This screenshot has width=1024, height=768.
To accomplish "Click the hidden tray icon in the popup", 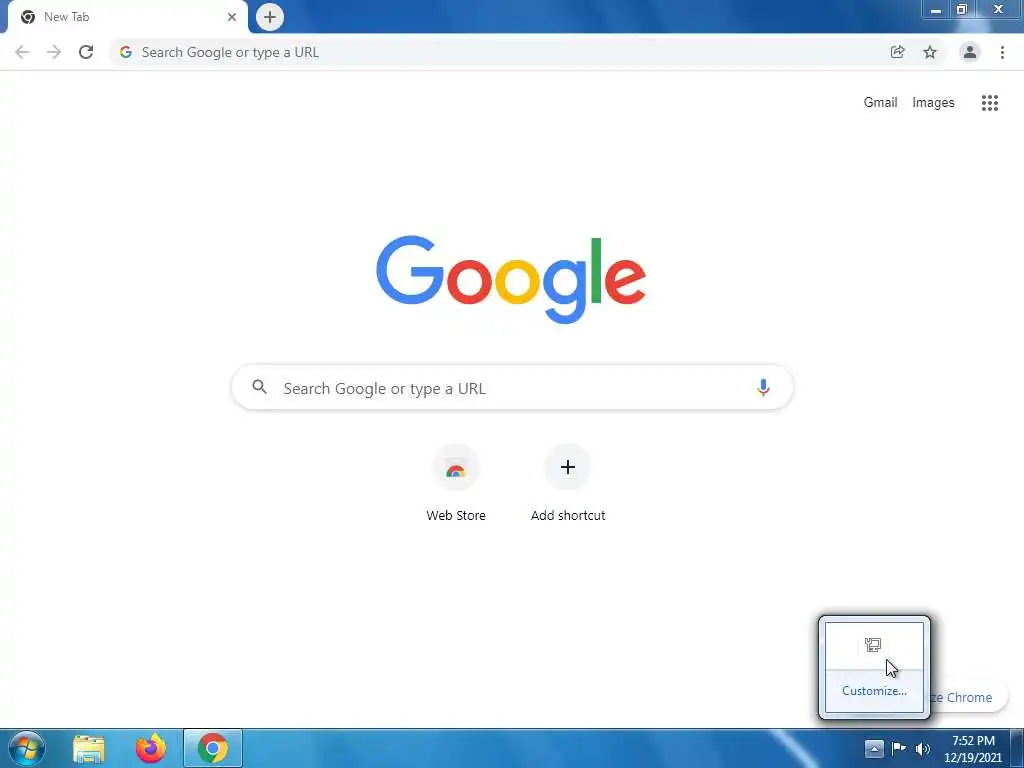I will tap(872, 645).
